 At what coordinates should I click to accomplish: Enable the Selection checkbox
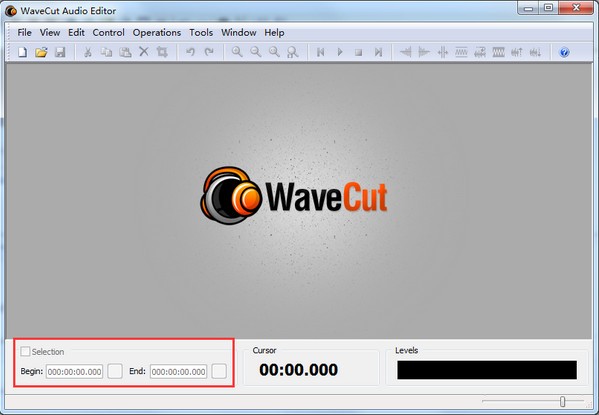click(x=25, y=351)
